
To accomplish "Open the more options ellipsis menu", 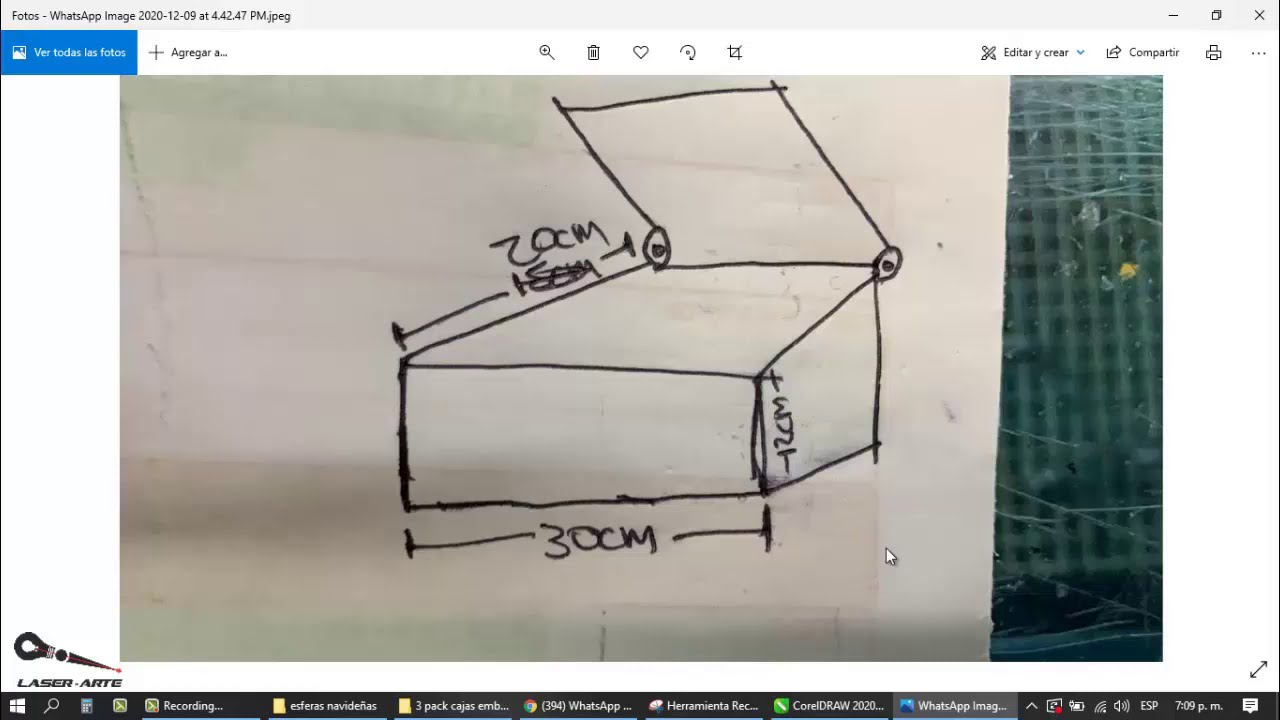I will point(1258,52).
